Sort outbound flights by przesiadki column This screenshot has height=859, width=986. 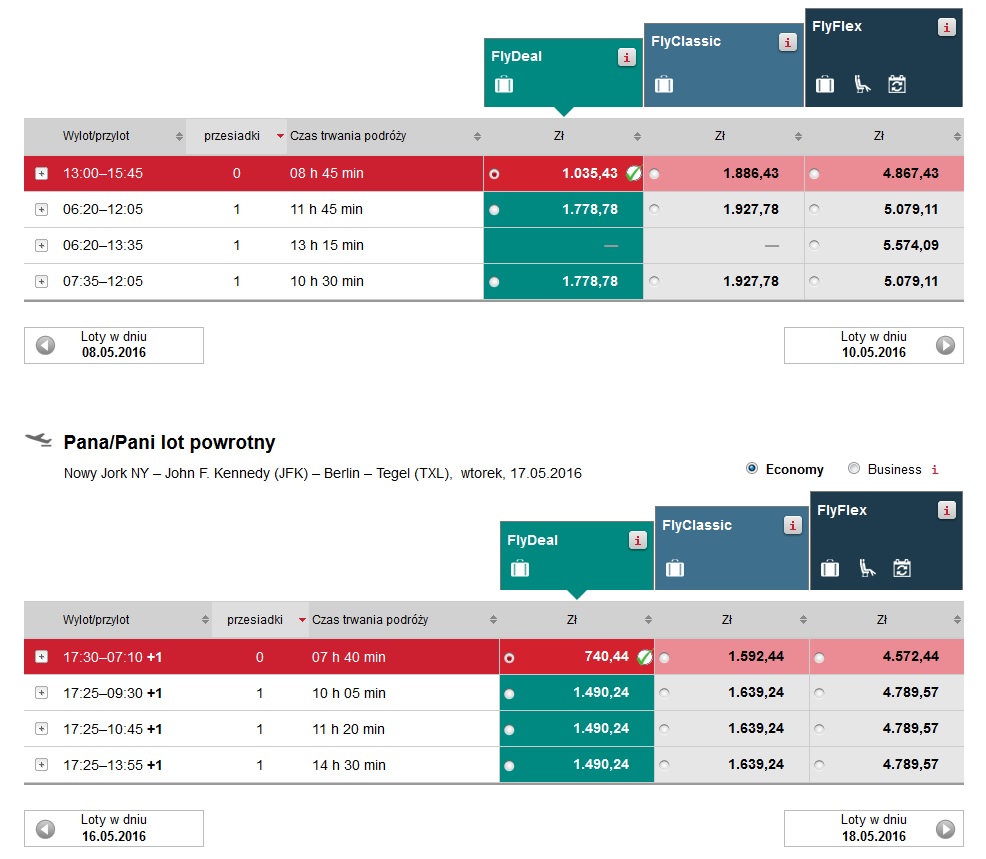coord(236,136)
